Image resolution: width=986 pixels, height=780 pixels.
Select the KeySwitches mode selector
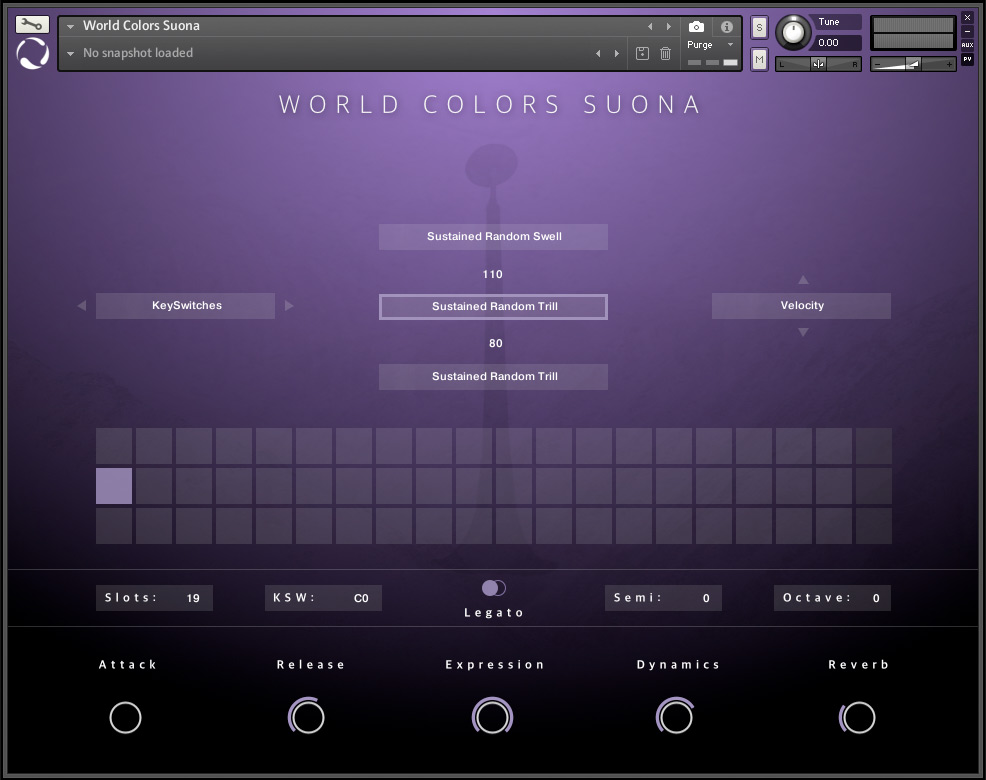click(x=186, y=306)
